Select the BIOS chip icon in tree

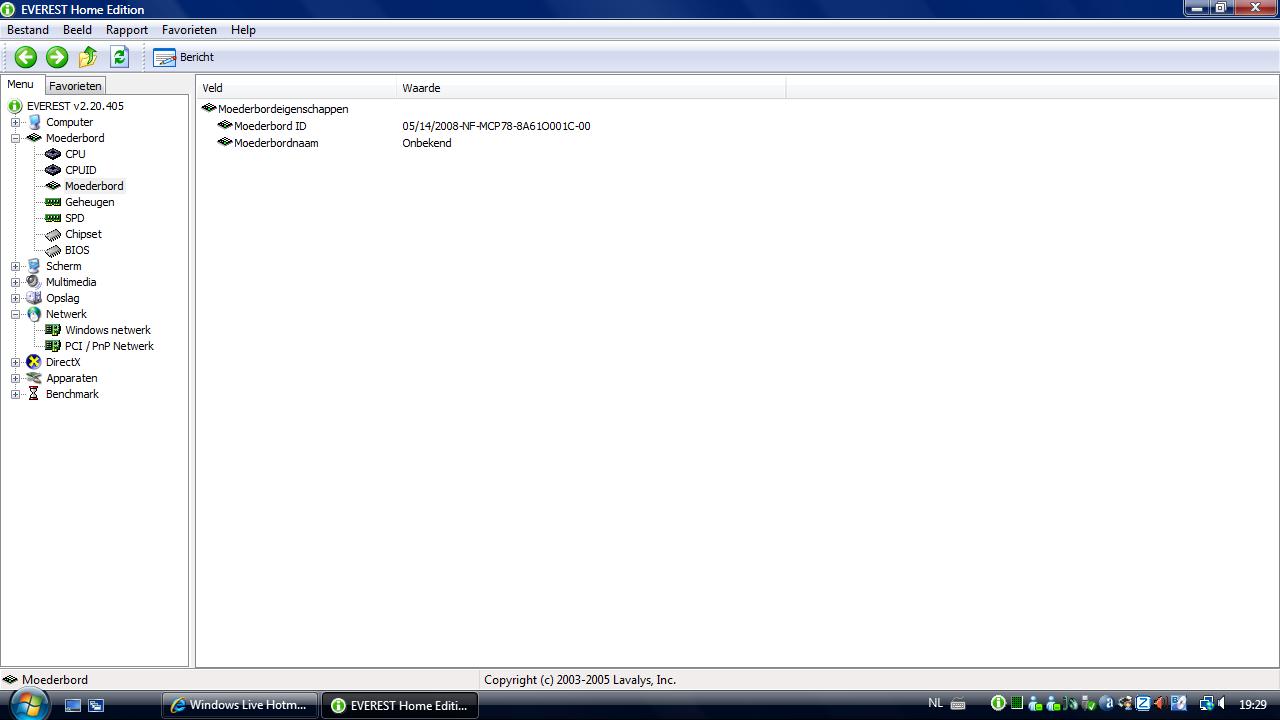(x=53, y=250)
